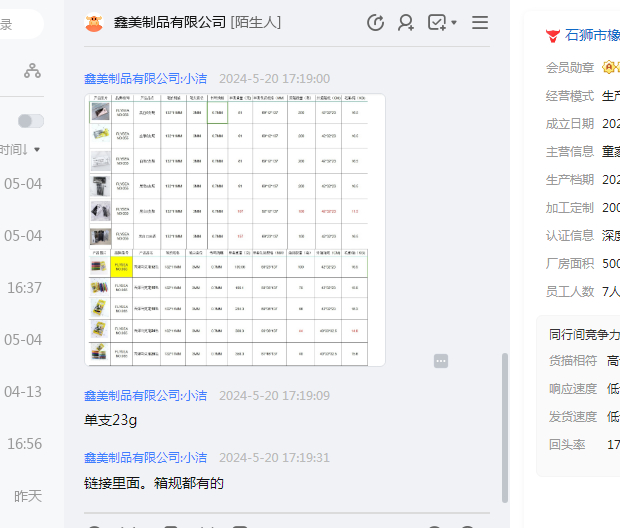Click the 鑫美制品有限公司 avatar icon
Screen dimensions: 620x528
tap(94, 23)
